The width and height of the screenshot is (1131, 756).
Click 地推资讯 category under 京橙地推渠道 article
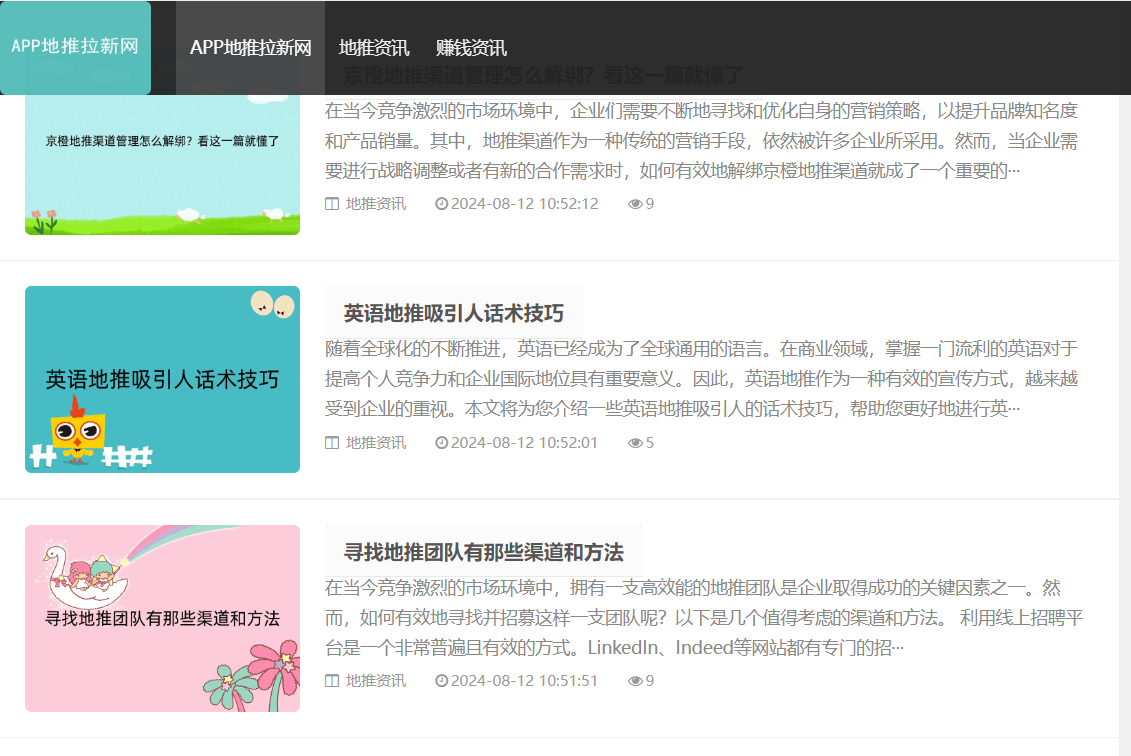click(376, 204)
